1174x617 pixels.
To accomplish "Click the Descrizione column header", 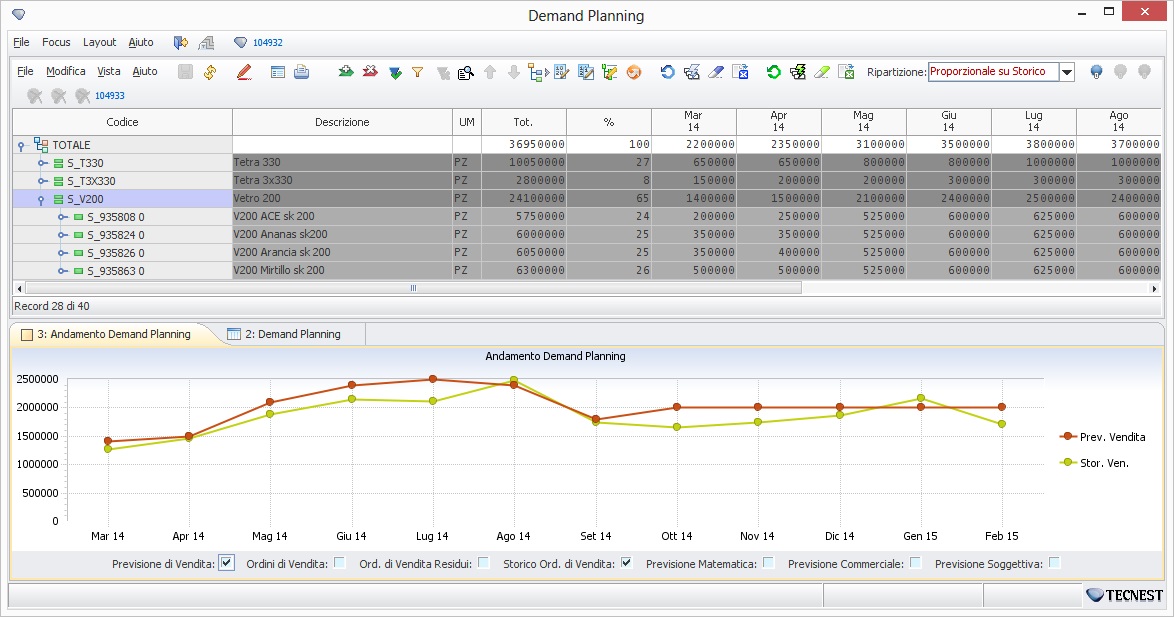I will 342,121.
